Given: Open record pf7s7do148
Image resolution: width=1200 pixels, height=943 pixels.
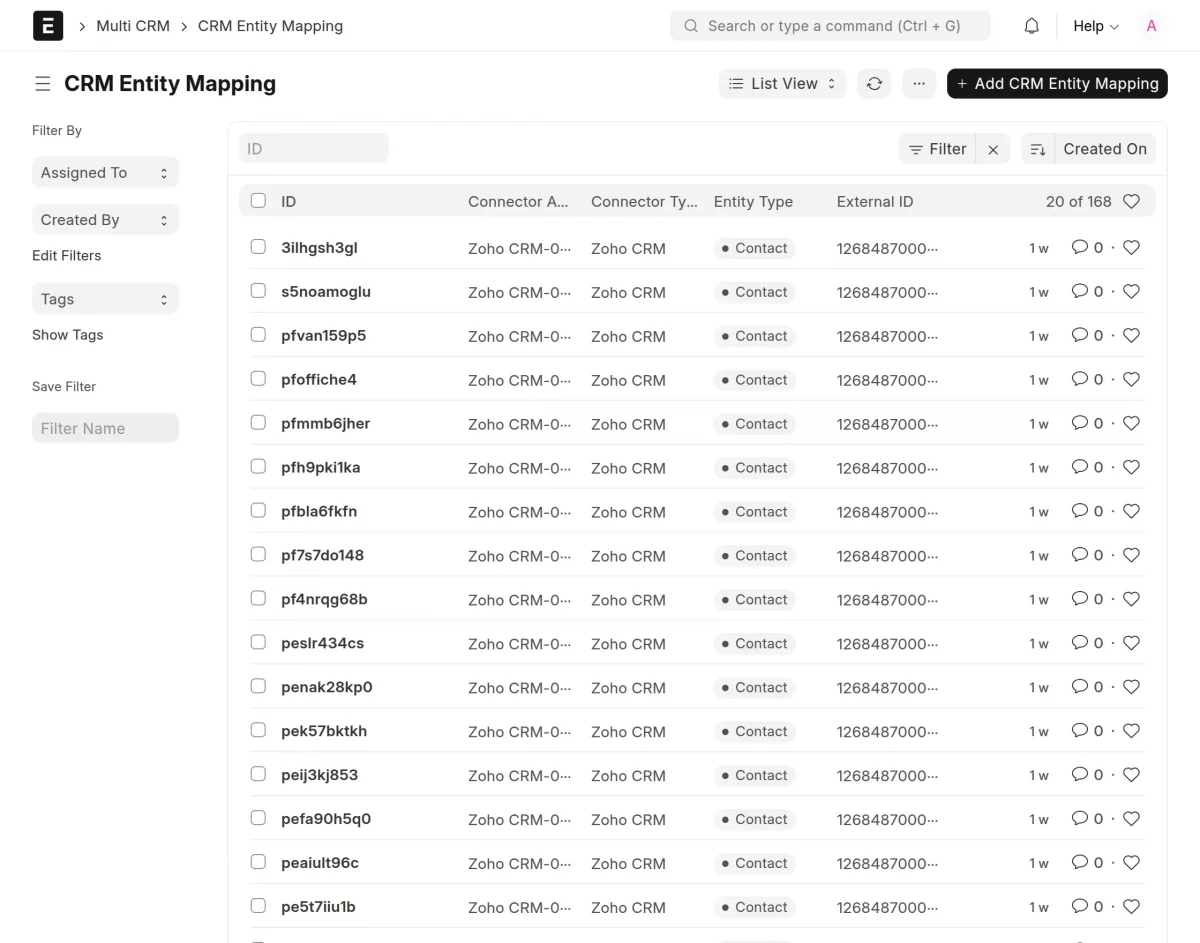Looking at the screenshot, I should 322,556.
